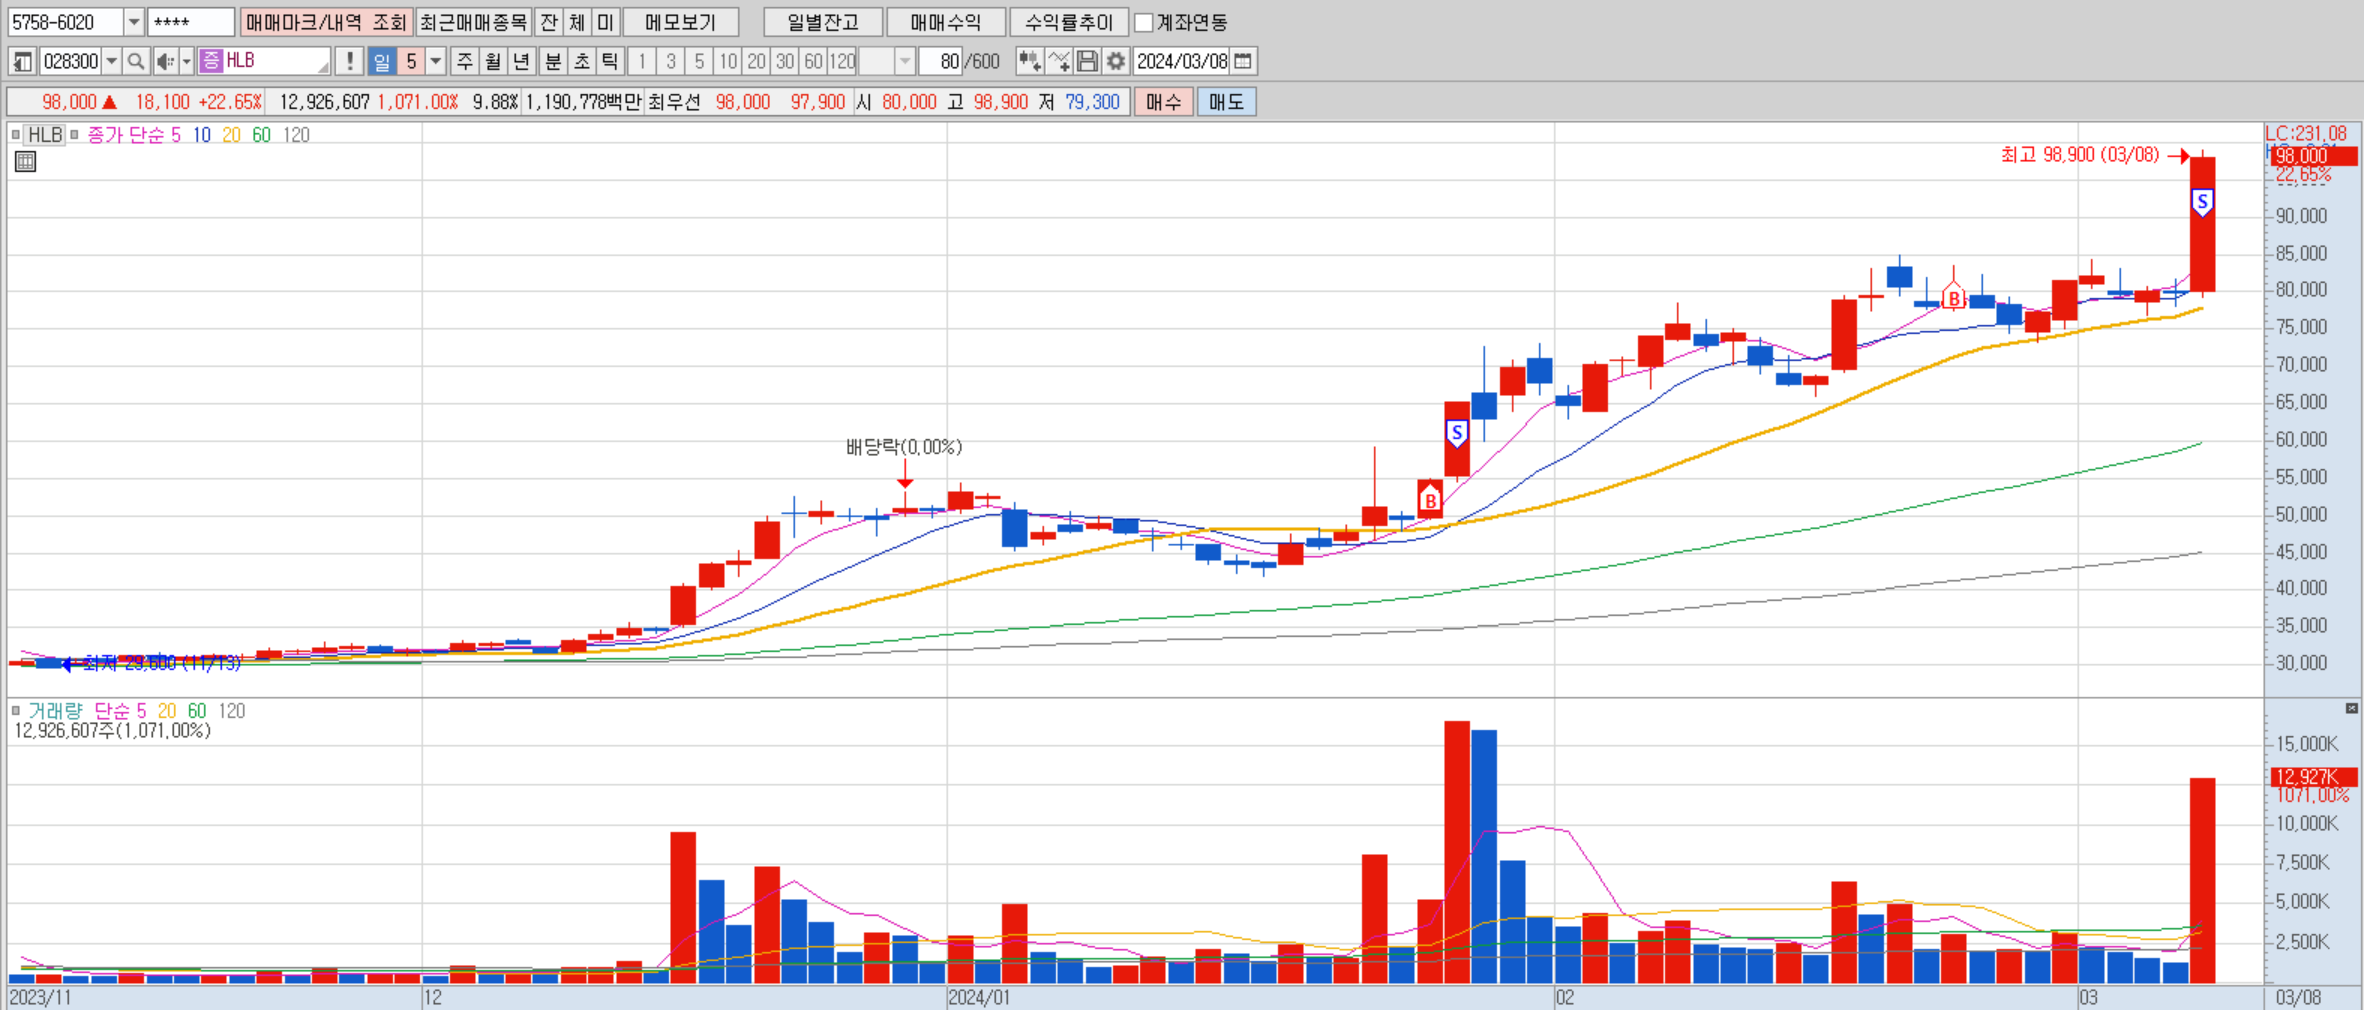2364x1010 pixels.
Task: Click 매매수익 button
Action: point(946,22)
